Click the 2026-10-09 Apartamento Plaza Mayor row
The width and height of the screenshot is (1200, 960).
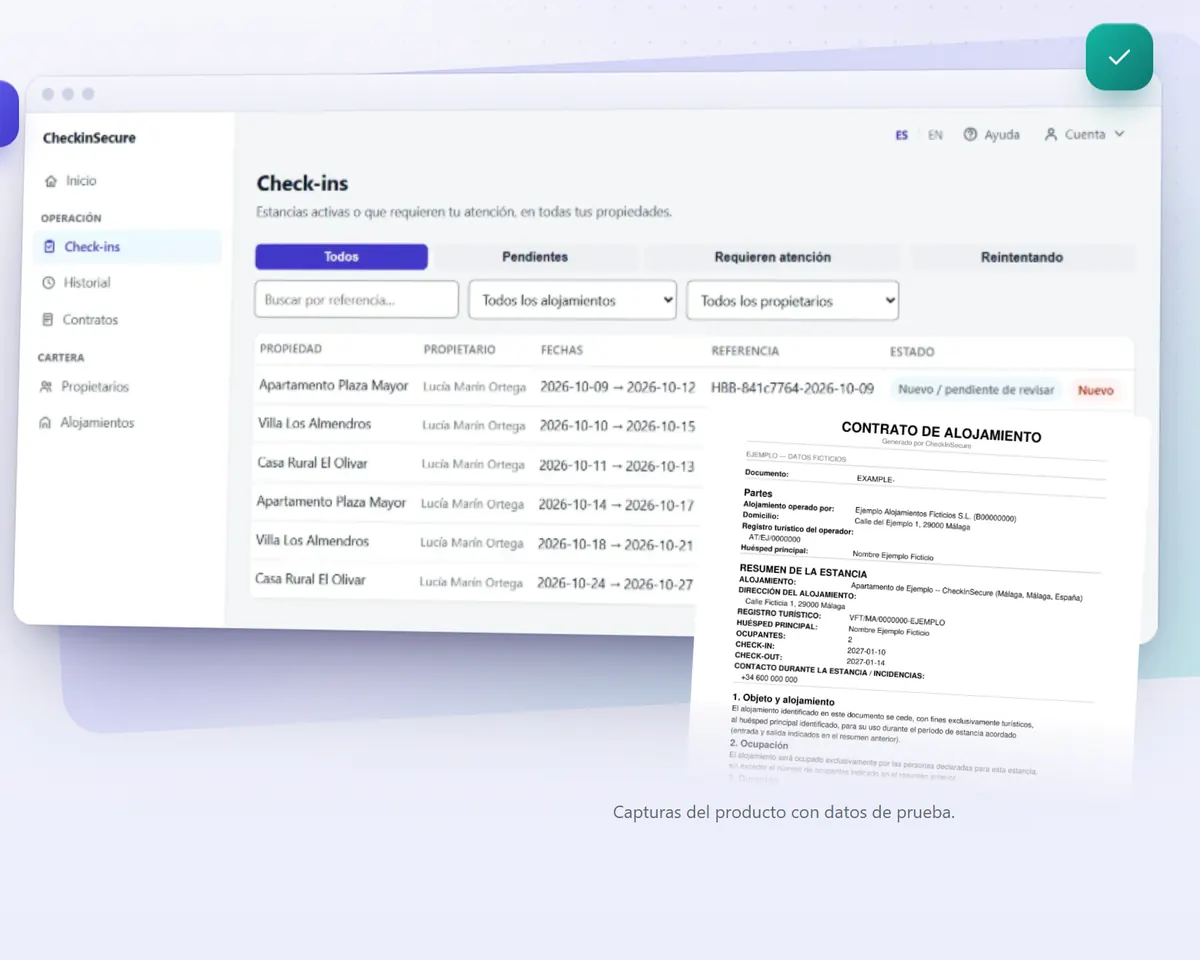point(693,387)
